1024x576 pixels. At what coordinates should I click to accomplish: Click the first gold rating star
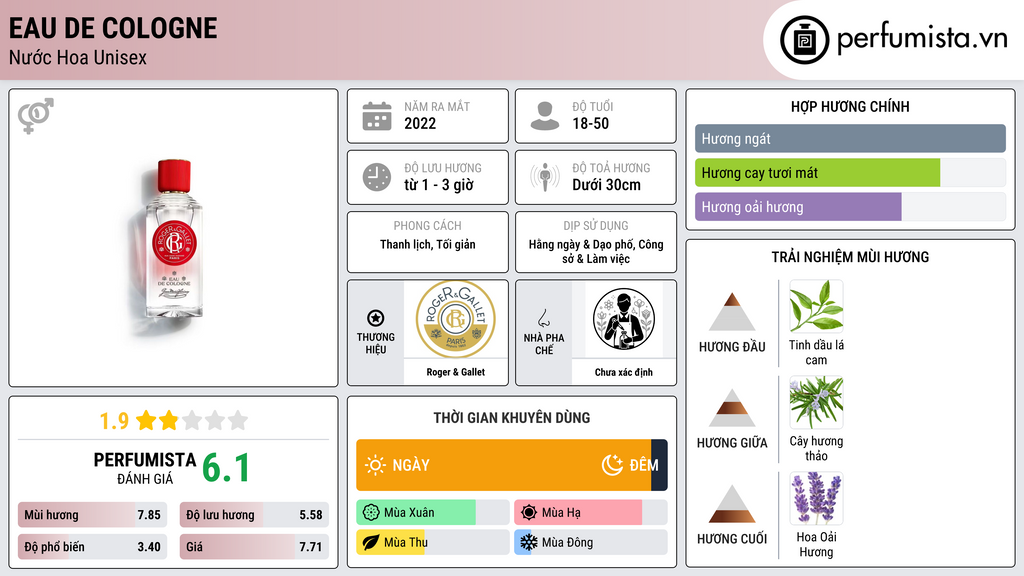[x=146, y=420]
